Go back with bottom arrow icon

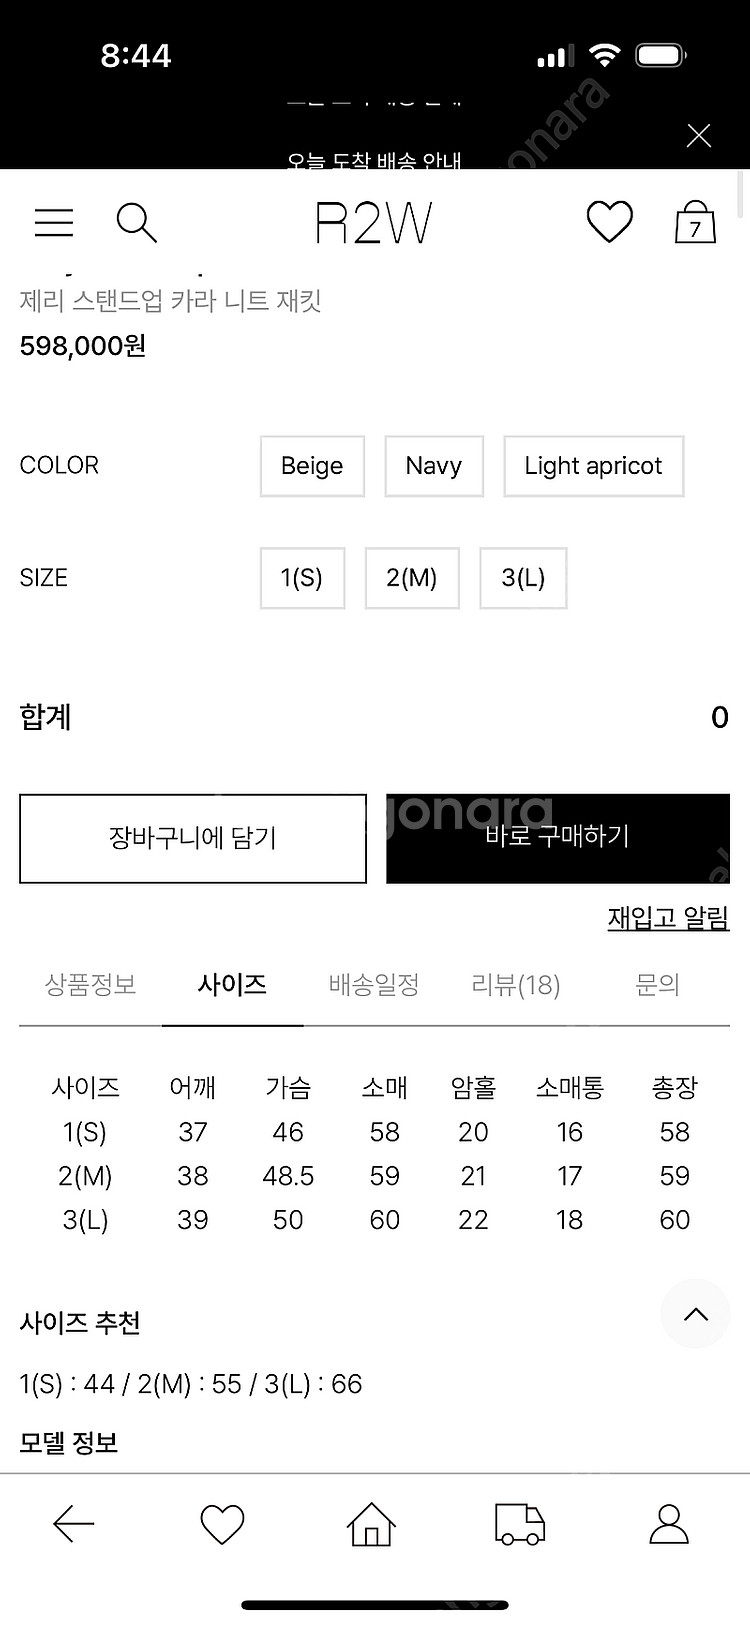coord(73,1524)
